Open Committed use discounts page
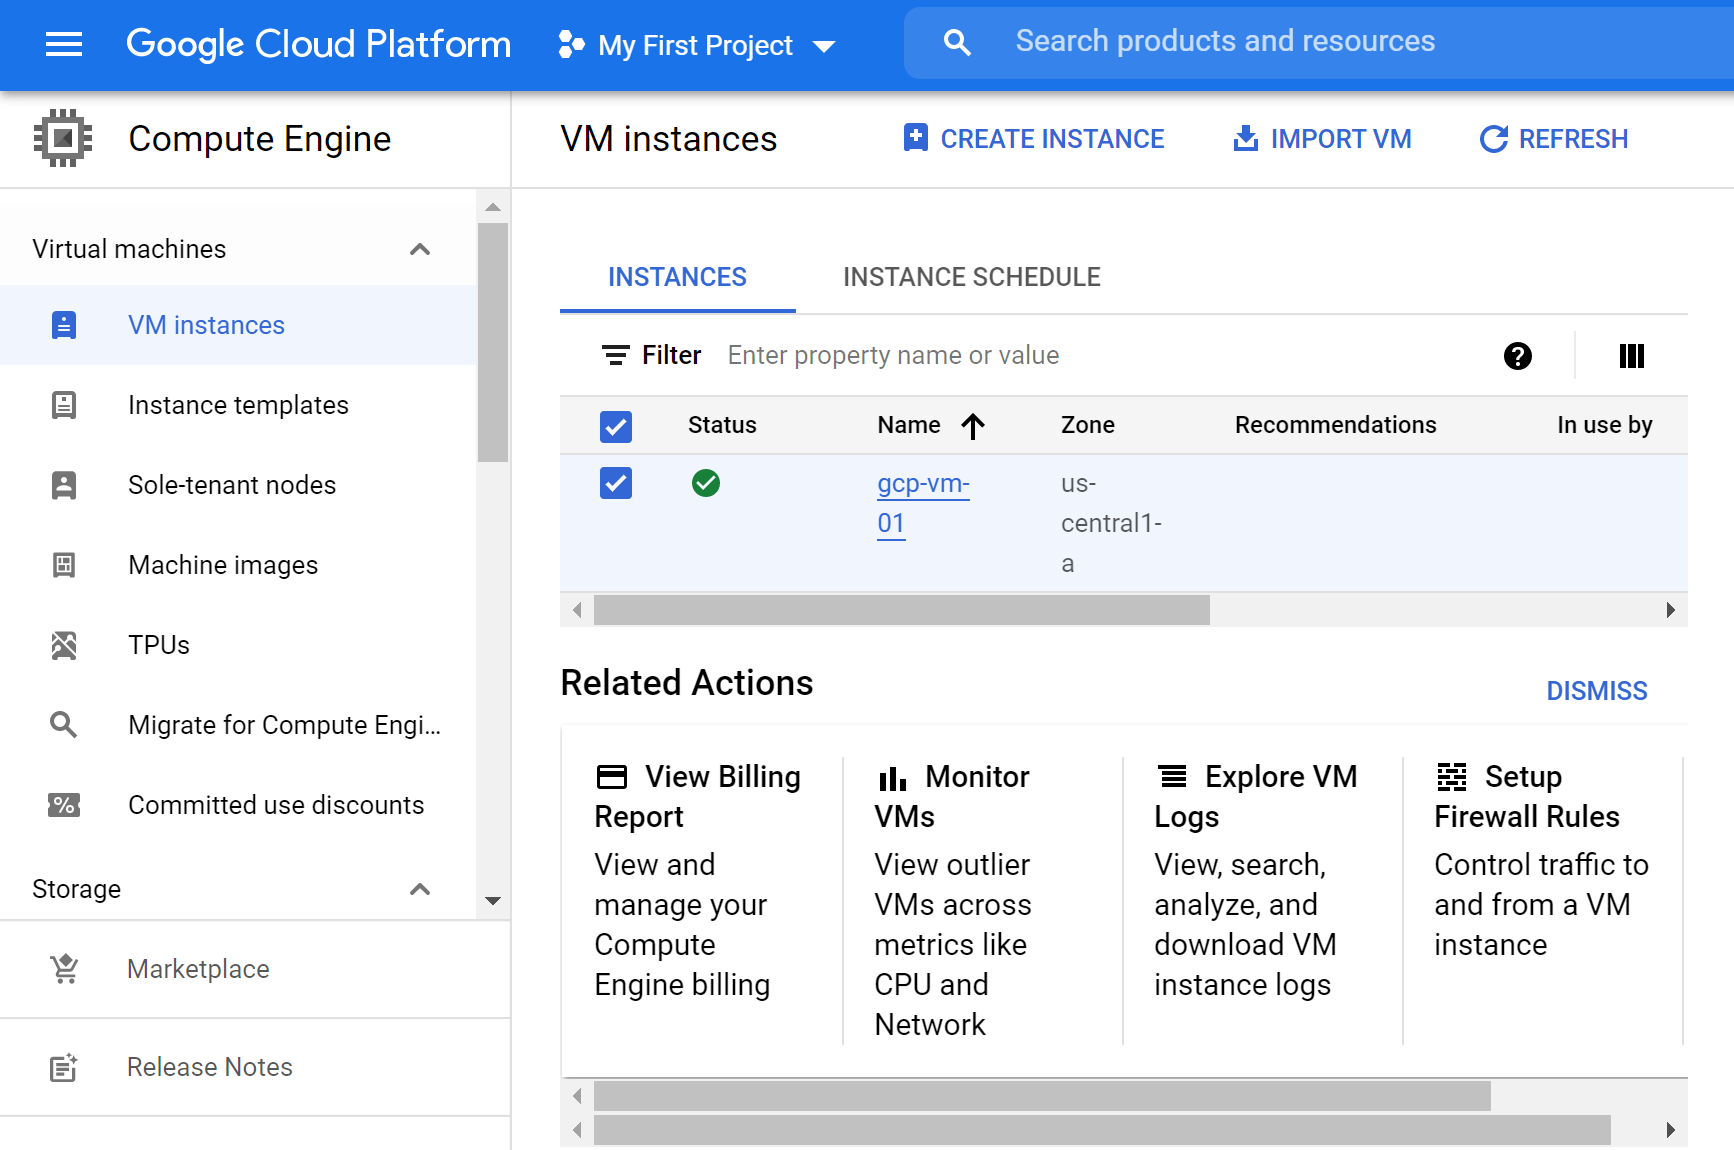The image size is (1734, 1150). (x=238, y=805)
